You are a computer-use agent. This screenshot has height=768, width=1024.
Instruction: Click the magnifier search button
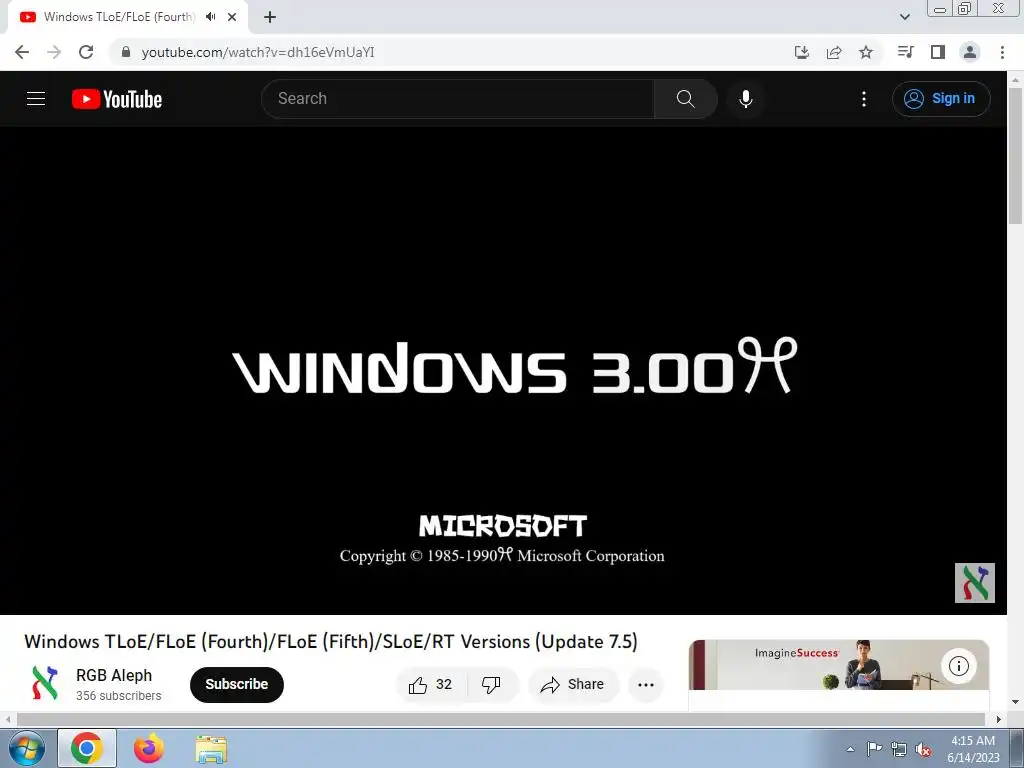pyautogui.click(x=685, y=99)
